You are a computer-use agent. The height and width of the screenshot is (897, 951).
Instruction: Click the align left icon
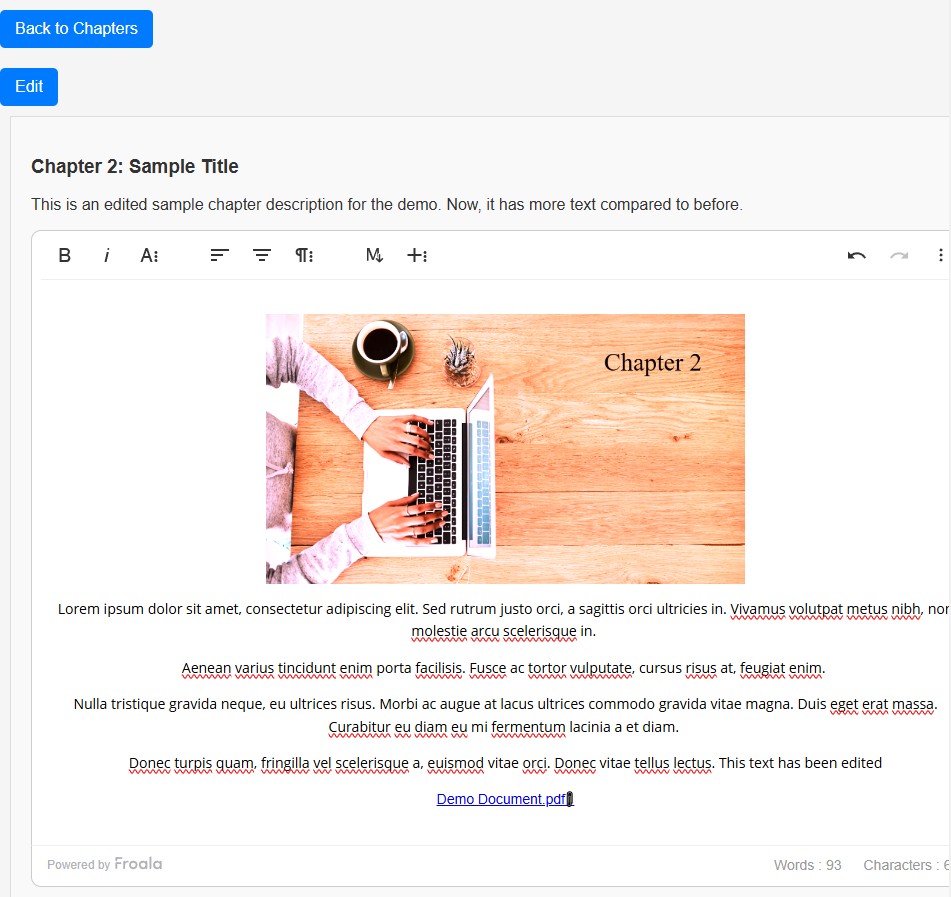pos(220,256)
